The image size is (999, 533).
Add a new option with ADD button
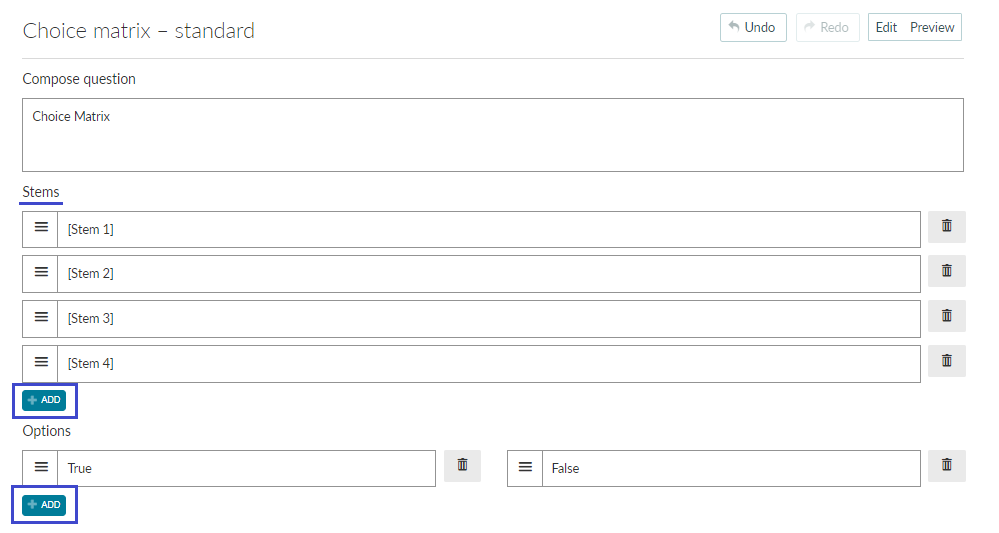click(x=44, y=505)
